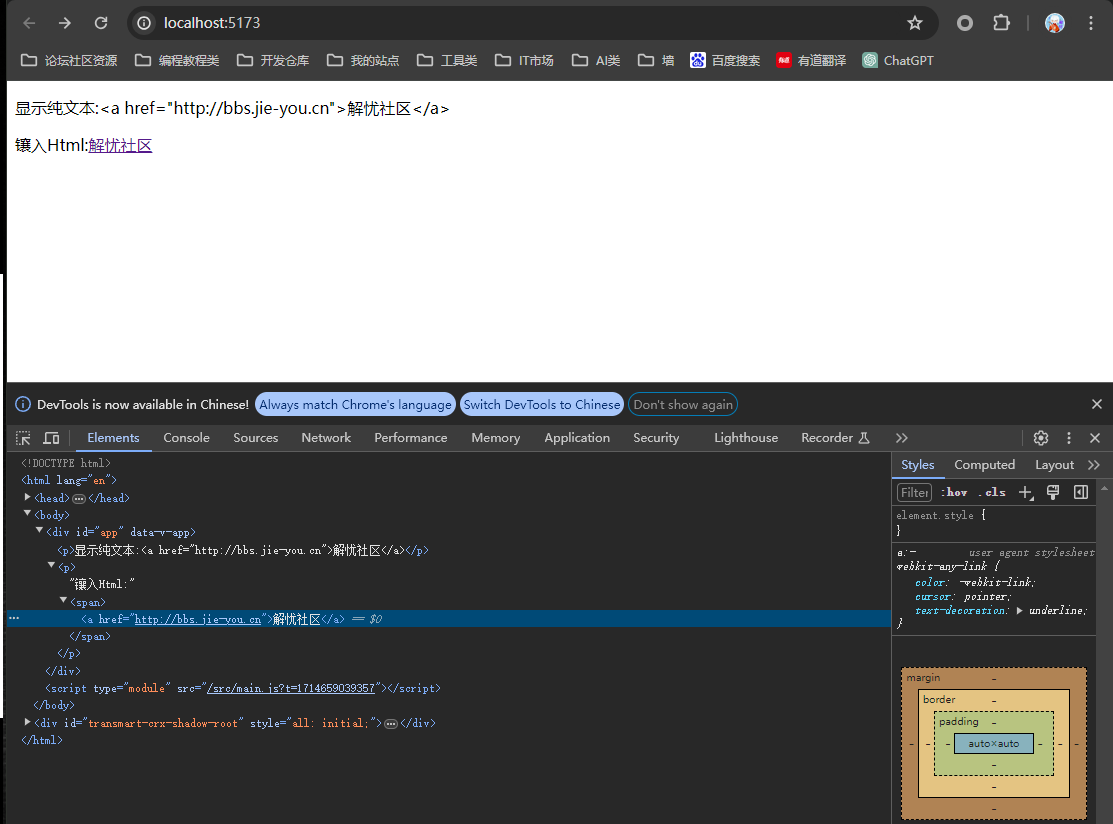Click Switch DevTools to Chinese
Screen dimensions: 1113x824
point(542,405)
